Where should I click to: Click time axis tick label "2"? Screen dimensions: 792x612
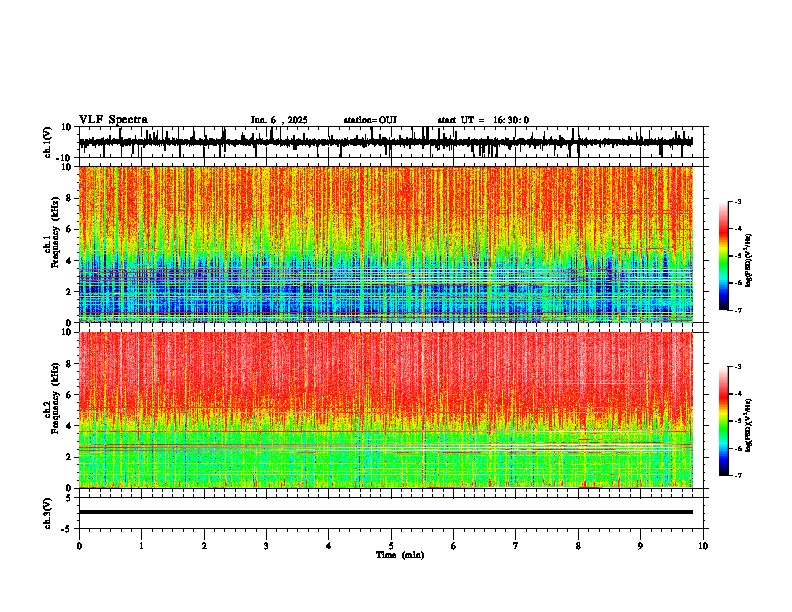(204, 546)
